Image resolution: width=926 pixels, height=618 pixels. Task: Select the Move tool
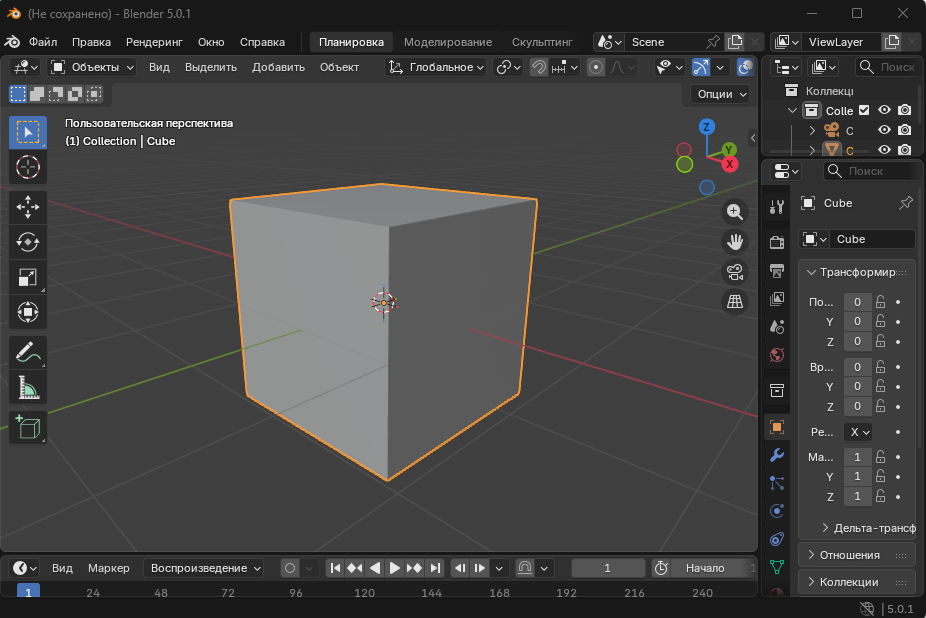(28, 207)
